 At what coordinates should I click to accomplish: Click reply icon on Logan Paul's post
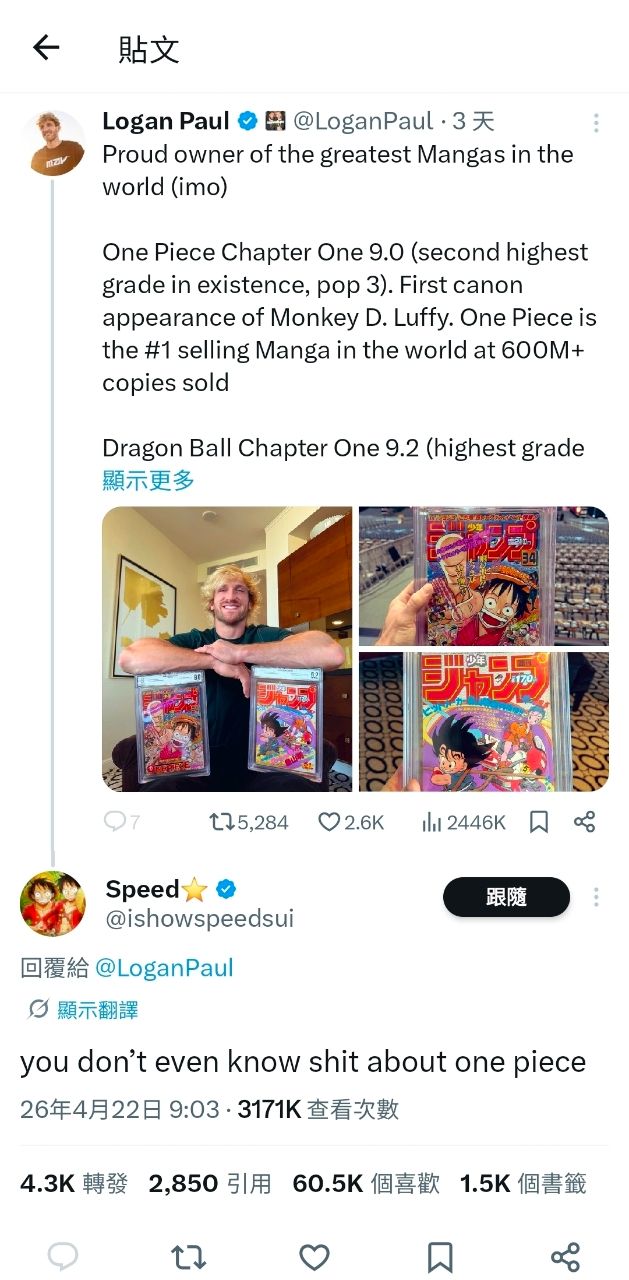coord(117,822)
